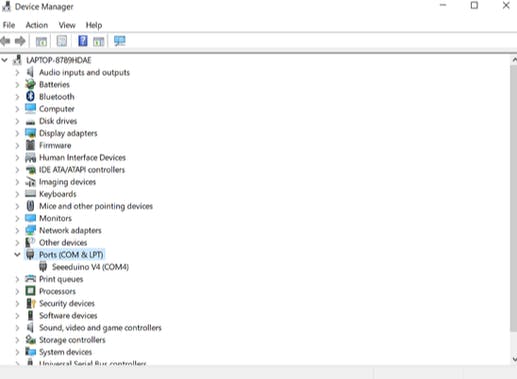This screenshot has height=379, width=517.
Task: Click the vertical scrollbar thumb
Action: (x=513, y=198)
